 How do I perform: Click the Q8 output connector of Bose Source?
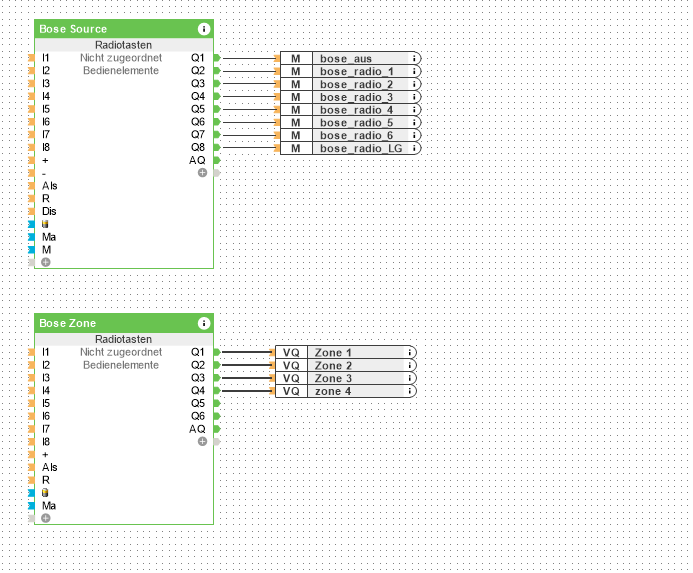click(x=217, y=147)
